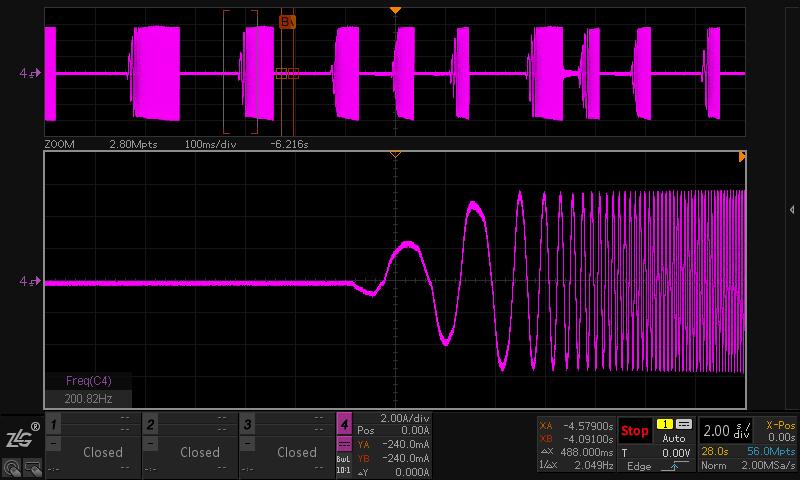Click the orange trigger position marker at top

tap(395, 10)
